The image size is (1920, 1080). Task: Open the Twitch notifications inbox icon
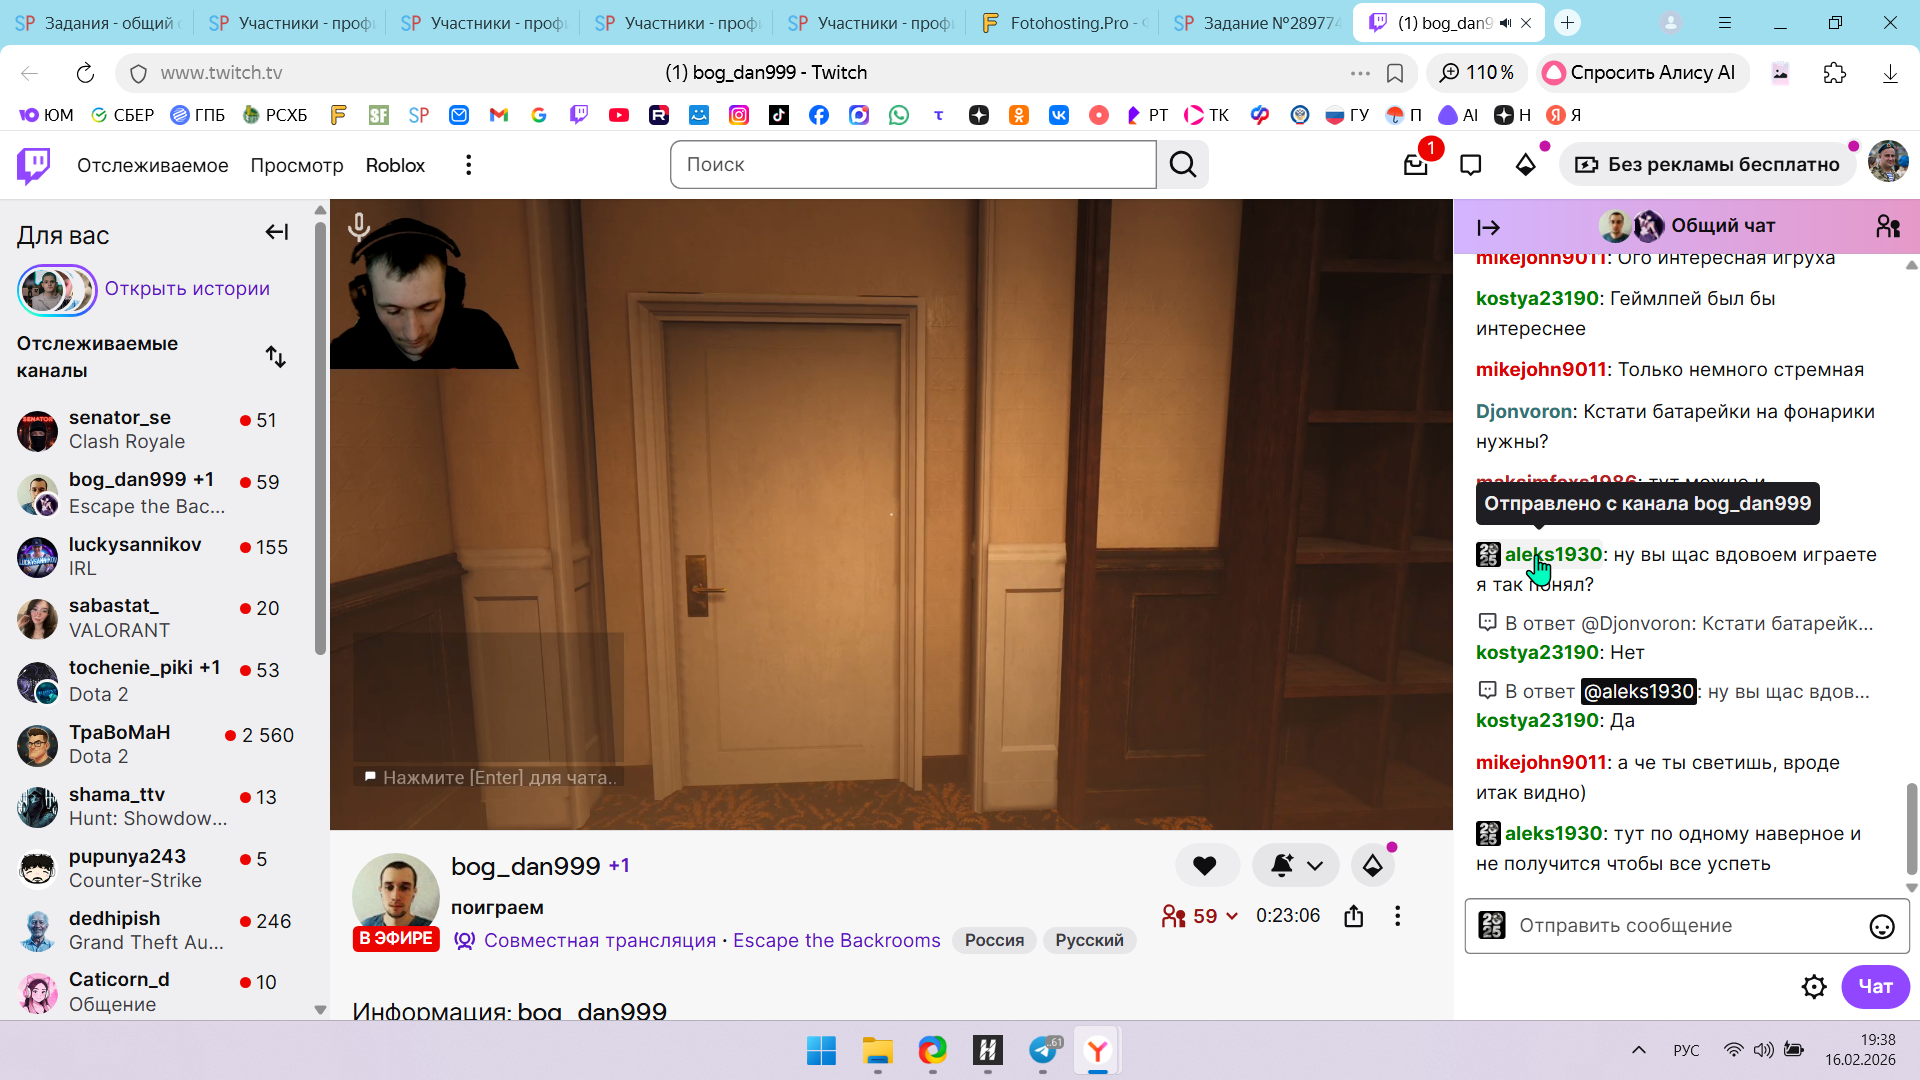tap(1415, 165)
